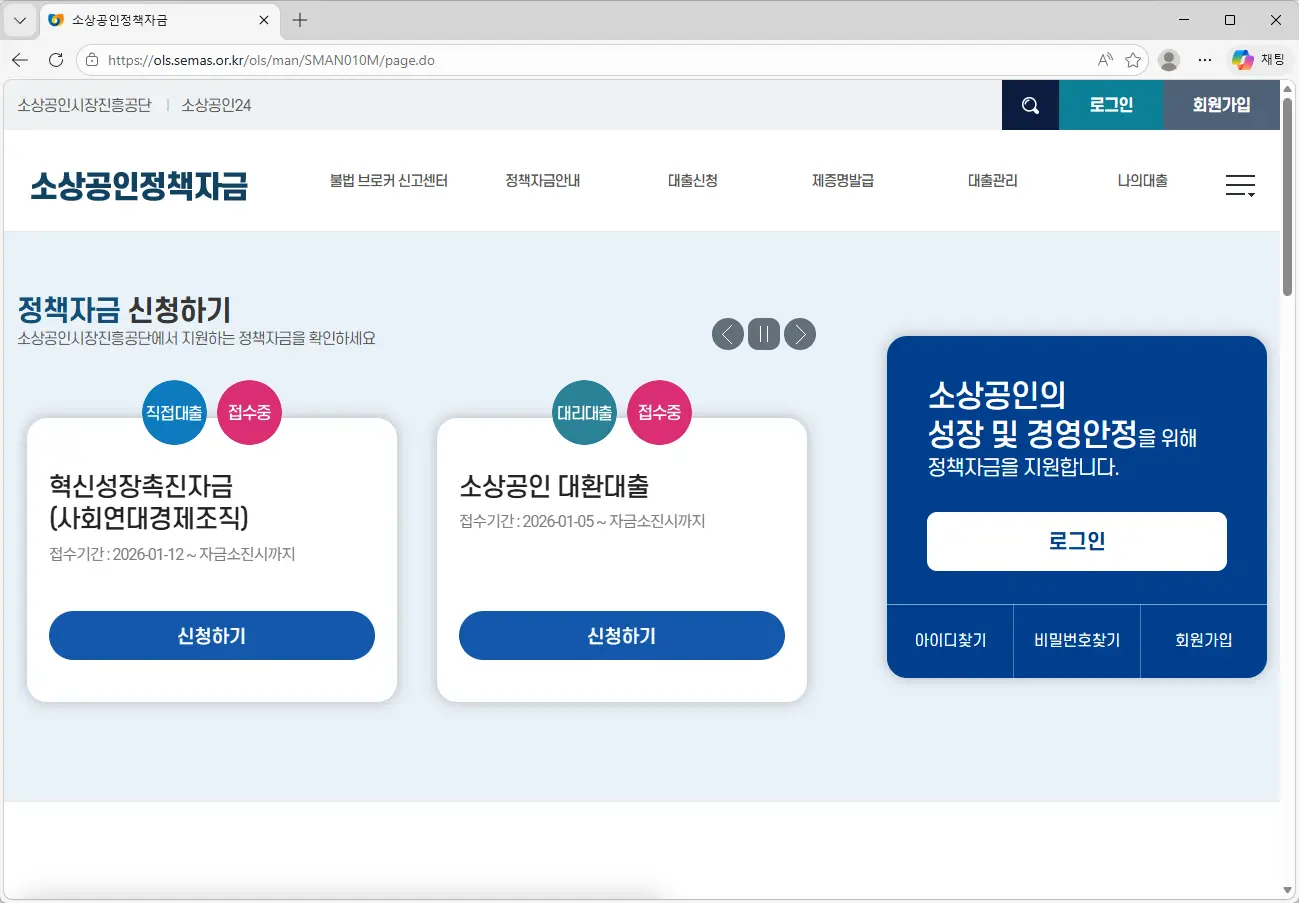The width and height of the screenshot is (1299, 903).
Task: Go to previous carousel slide
Action: (727, 334)
